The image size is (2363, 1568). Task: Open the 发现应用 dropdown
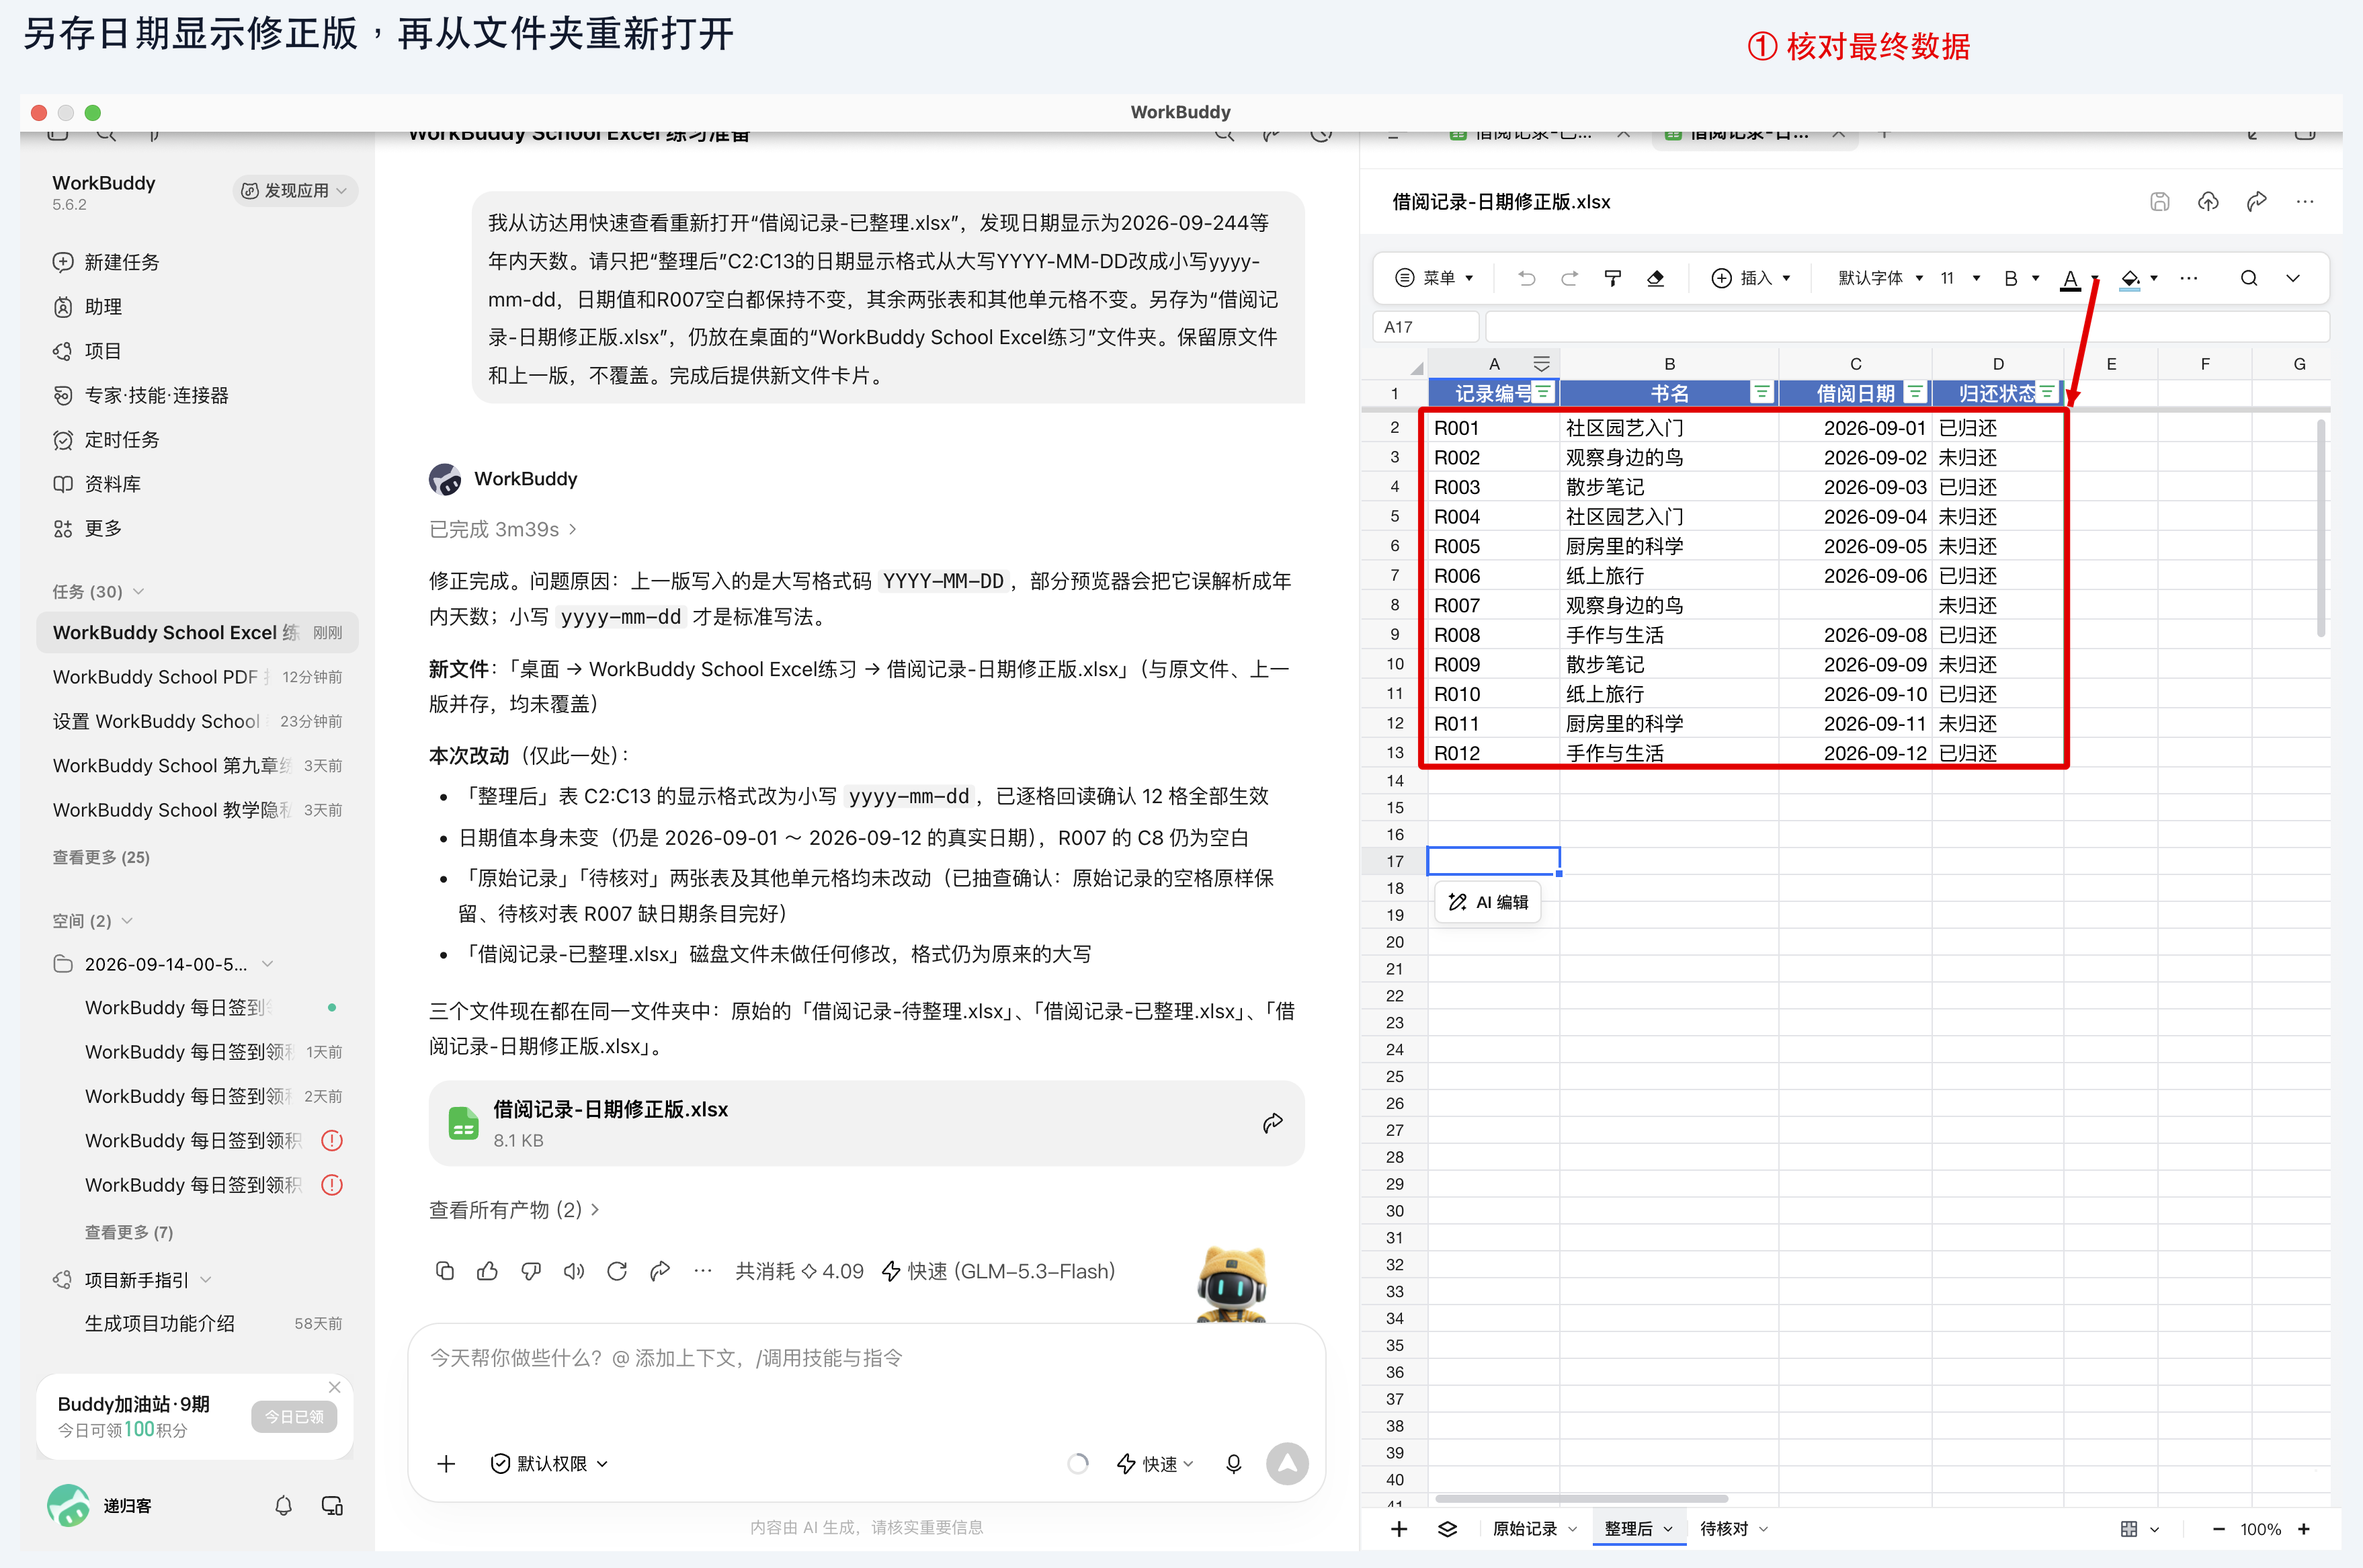click(295, 191)
